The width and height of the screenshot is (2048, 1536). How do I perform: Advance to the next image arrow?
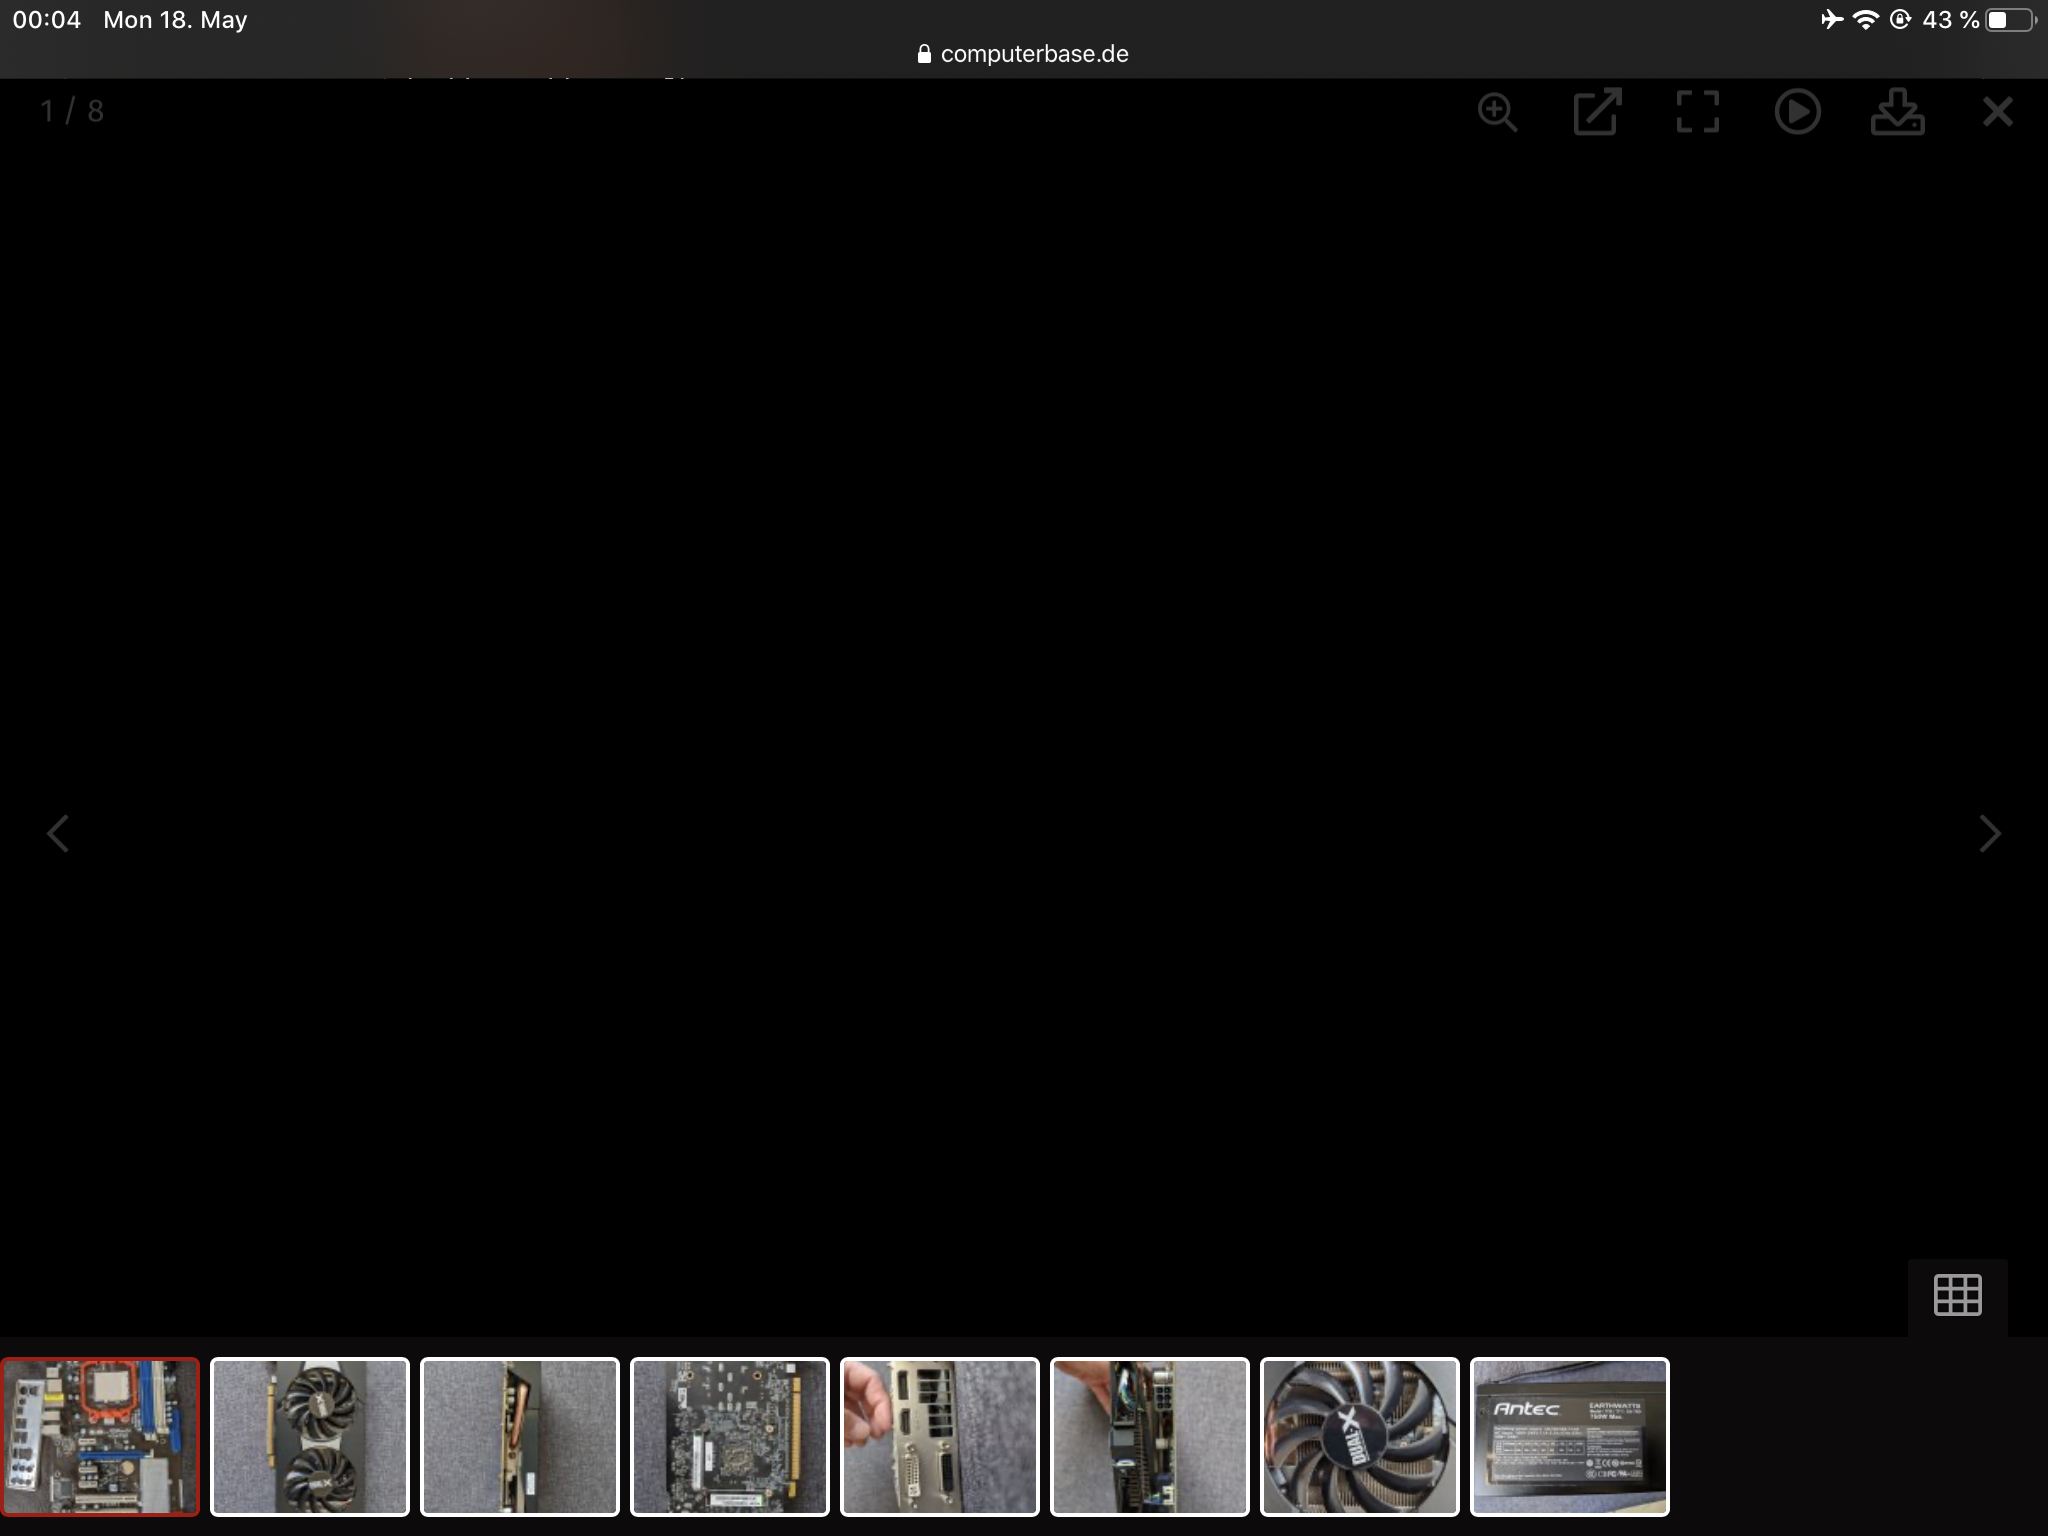click(x=1989, y=833)
